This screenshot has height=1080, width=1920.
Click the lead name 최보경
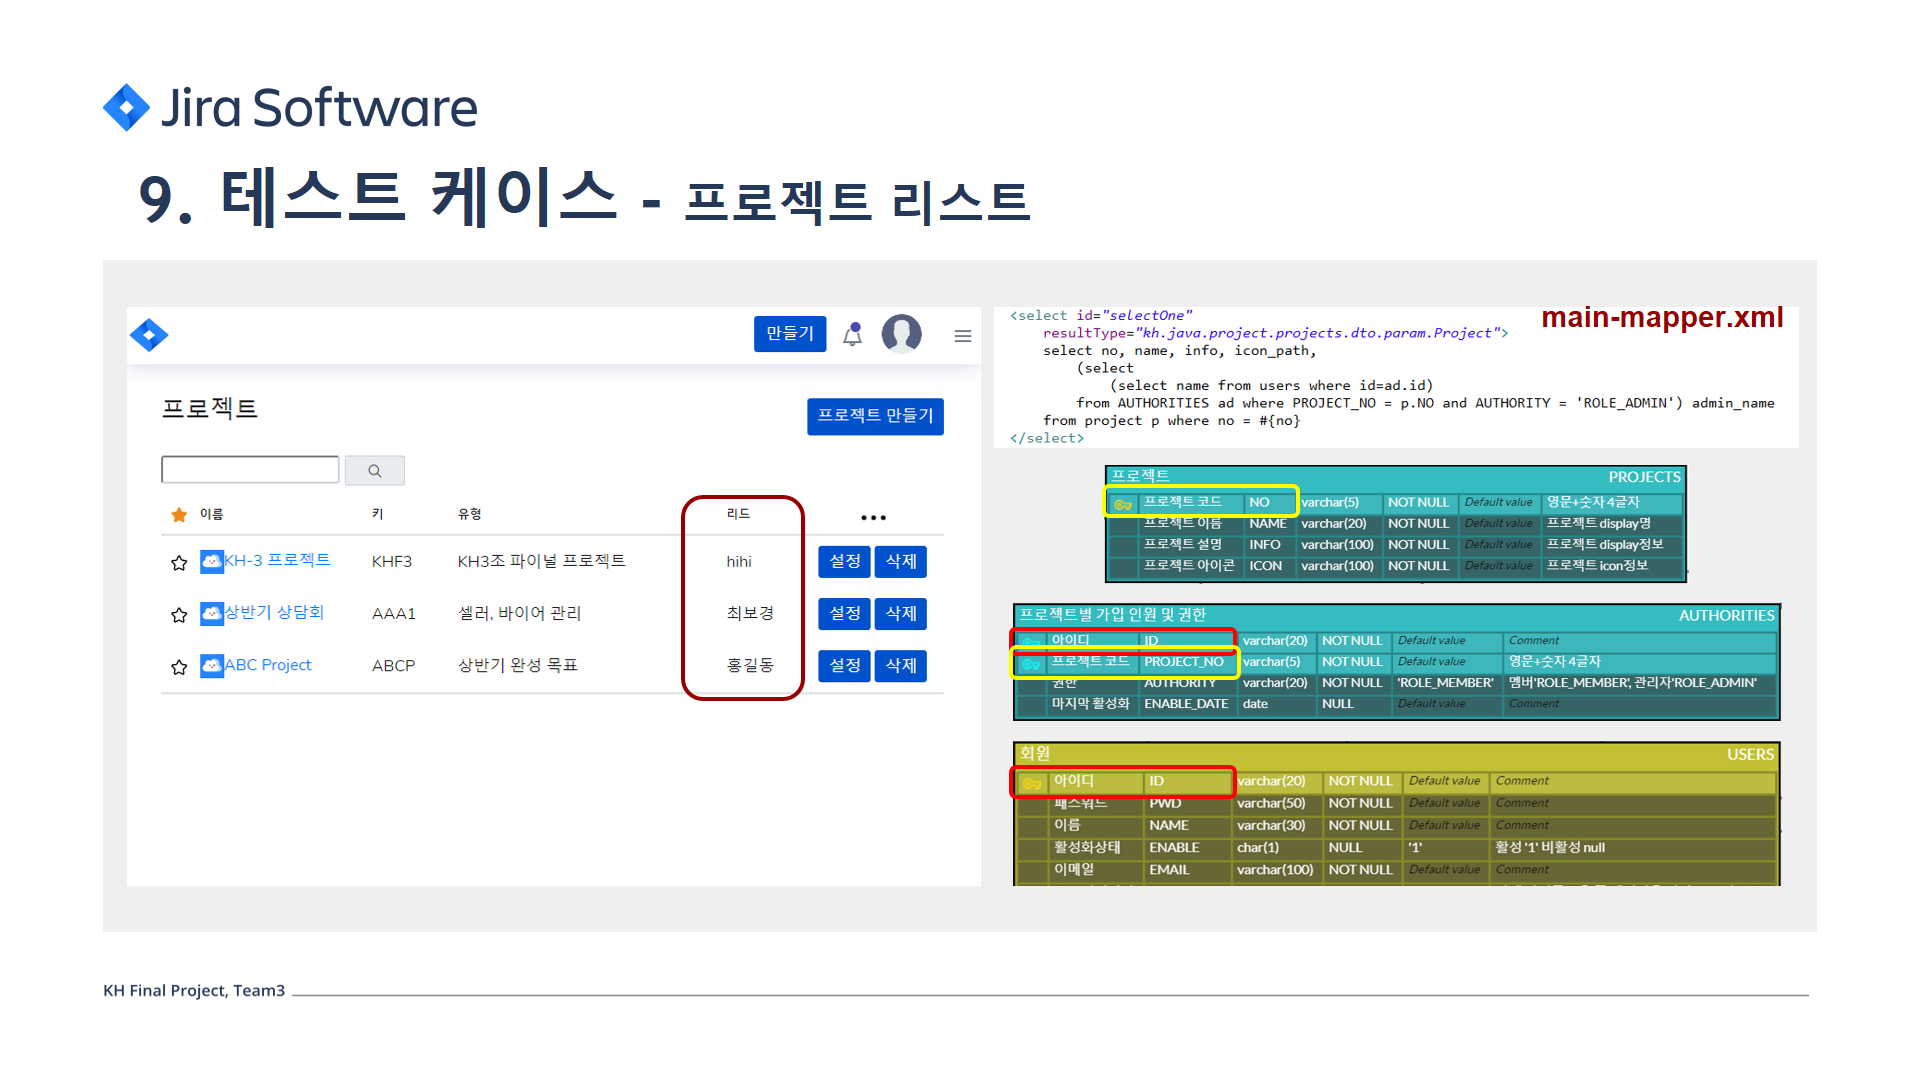click(x=750, y=613)
